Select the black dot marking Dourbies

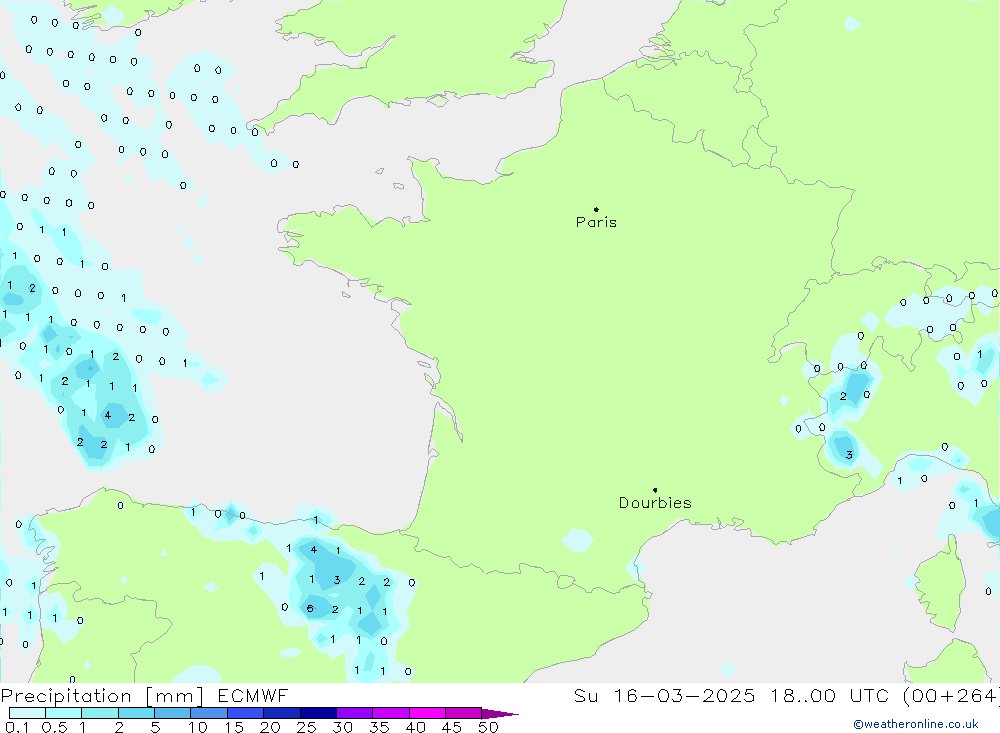tap(655, 490)
